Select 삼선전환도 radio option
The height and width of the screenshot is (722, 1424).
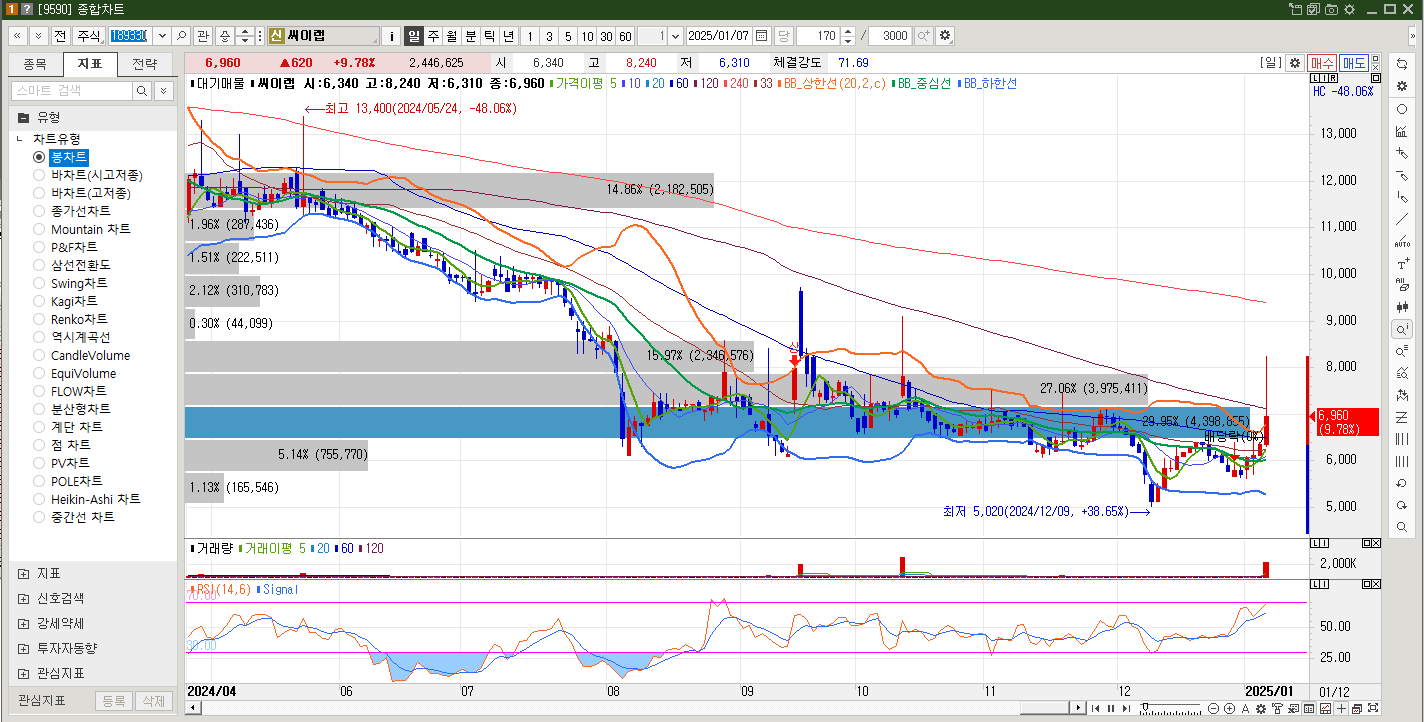(39, 265)
